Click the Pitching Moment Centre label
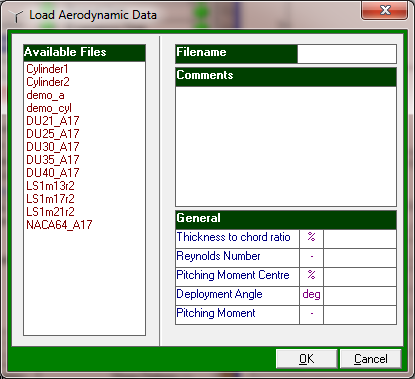Viewport: 415px width, 379px height. coord(233,275)
